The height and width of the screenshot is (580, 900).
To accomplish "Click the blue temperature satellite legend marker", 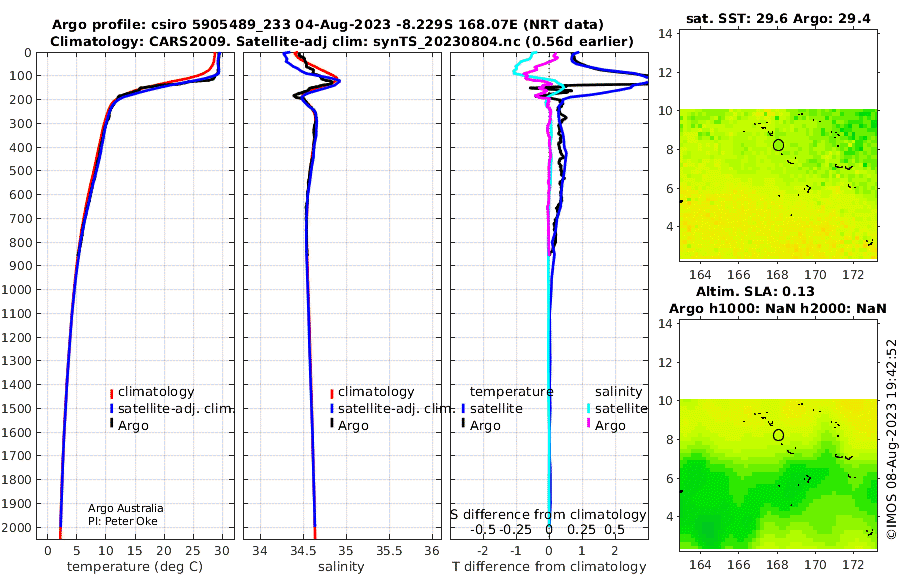I will pos(463,409).
